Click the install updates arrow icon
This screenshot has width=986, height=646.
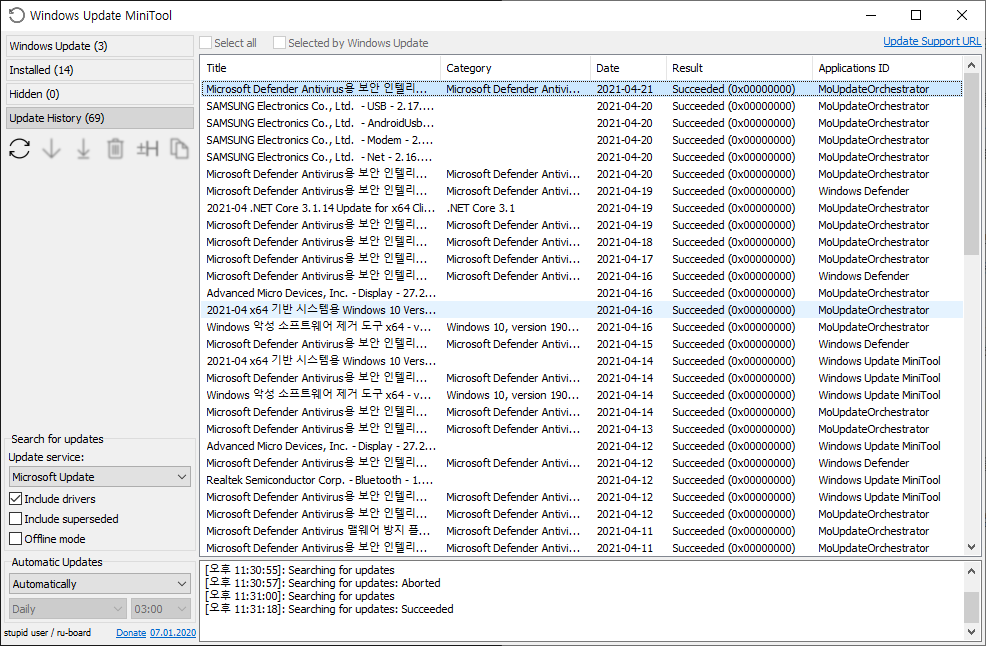click(x=83, y=148)
